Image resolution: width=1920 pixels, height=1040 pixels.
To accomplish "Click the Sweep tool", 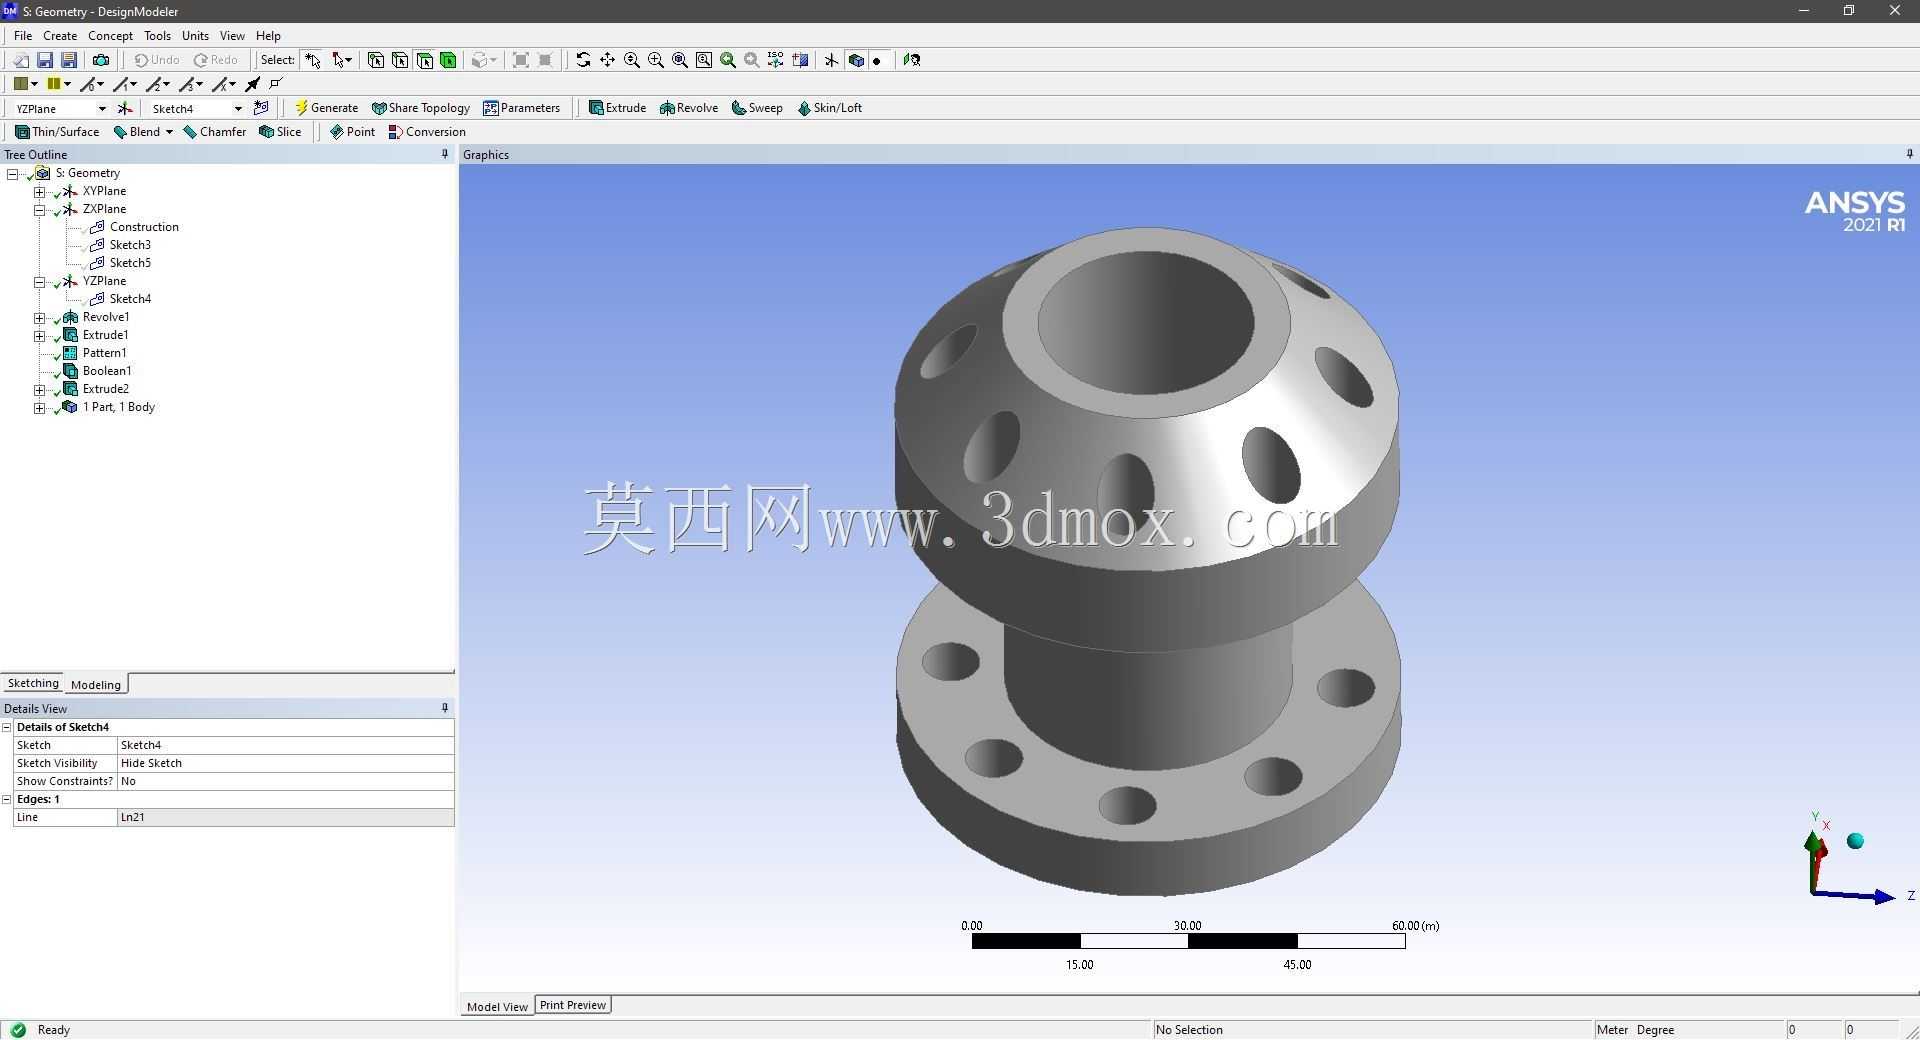I will pyautogui.click(x=757, y=108).
